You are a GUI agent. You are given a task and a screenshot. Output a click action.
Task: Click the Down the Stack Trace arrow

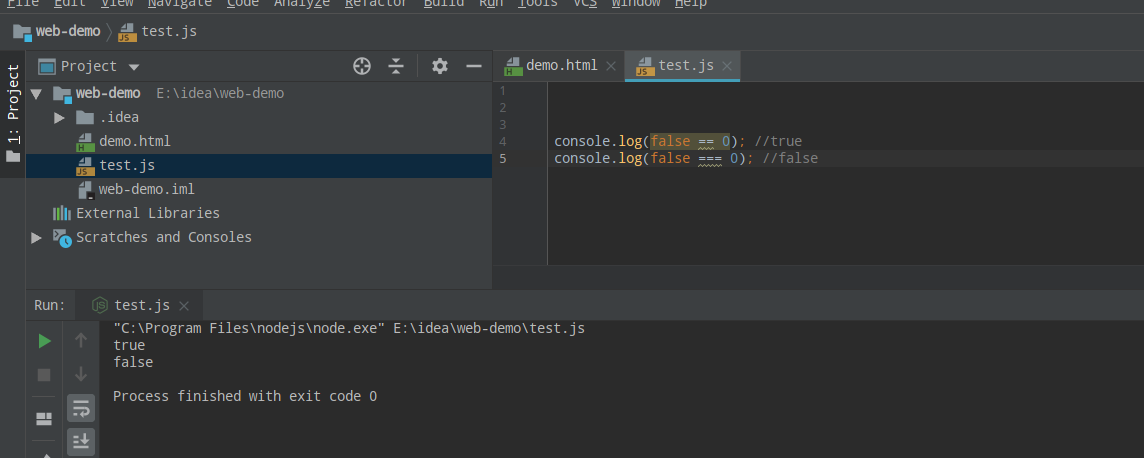click(81, 375)
